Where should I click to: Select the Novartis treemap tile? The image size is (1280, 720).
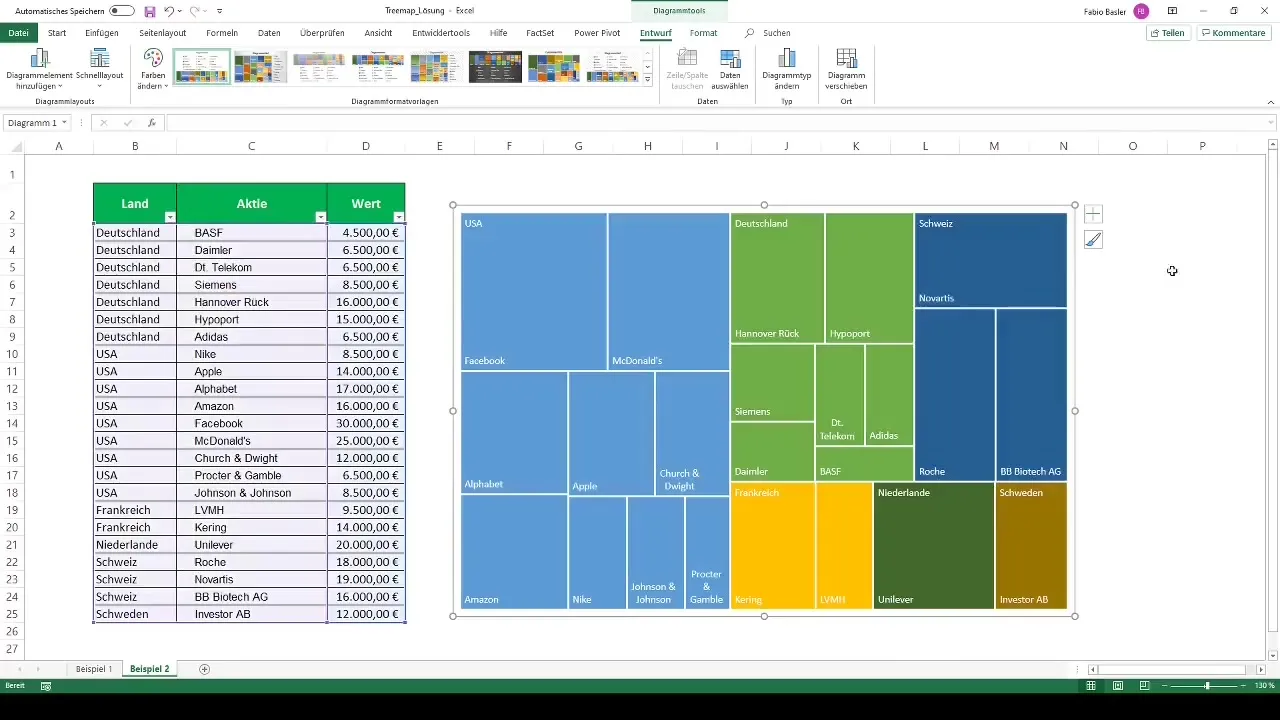click(x=991, y=260)
